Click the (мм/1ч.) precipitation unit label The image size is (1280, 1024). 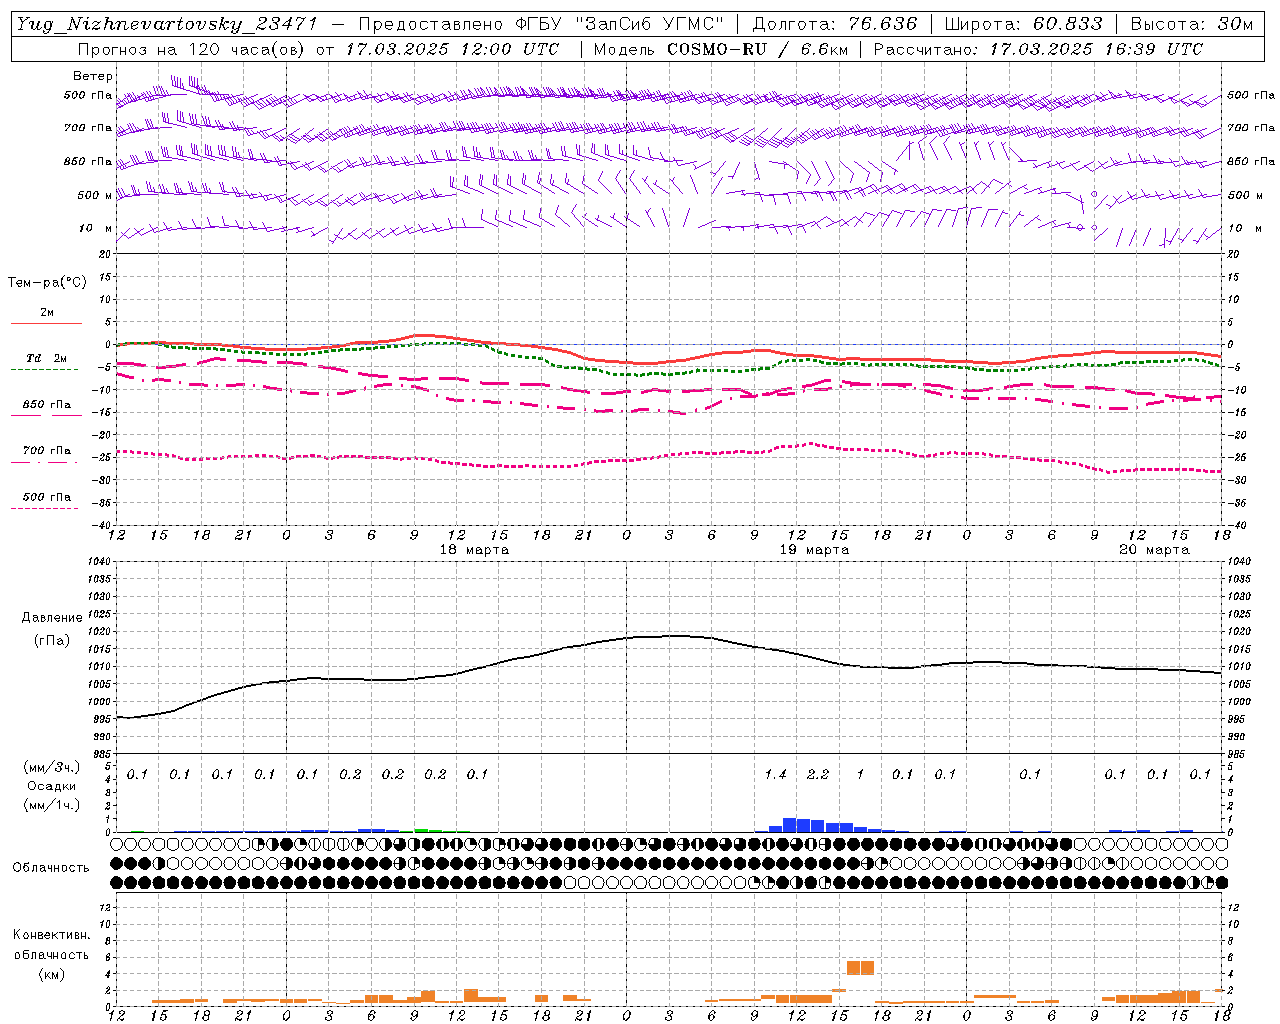pyautogui.click(x=52, y=805)
